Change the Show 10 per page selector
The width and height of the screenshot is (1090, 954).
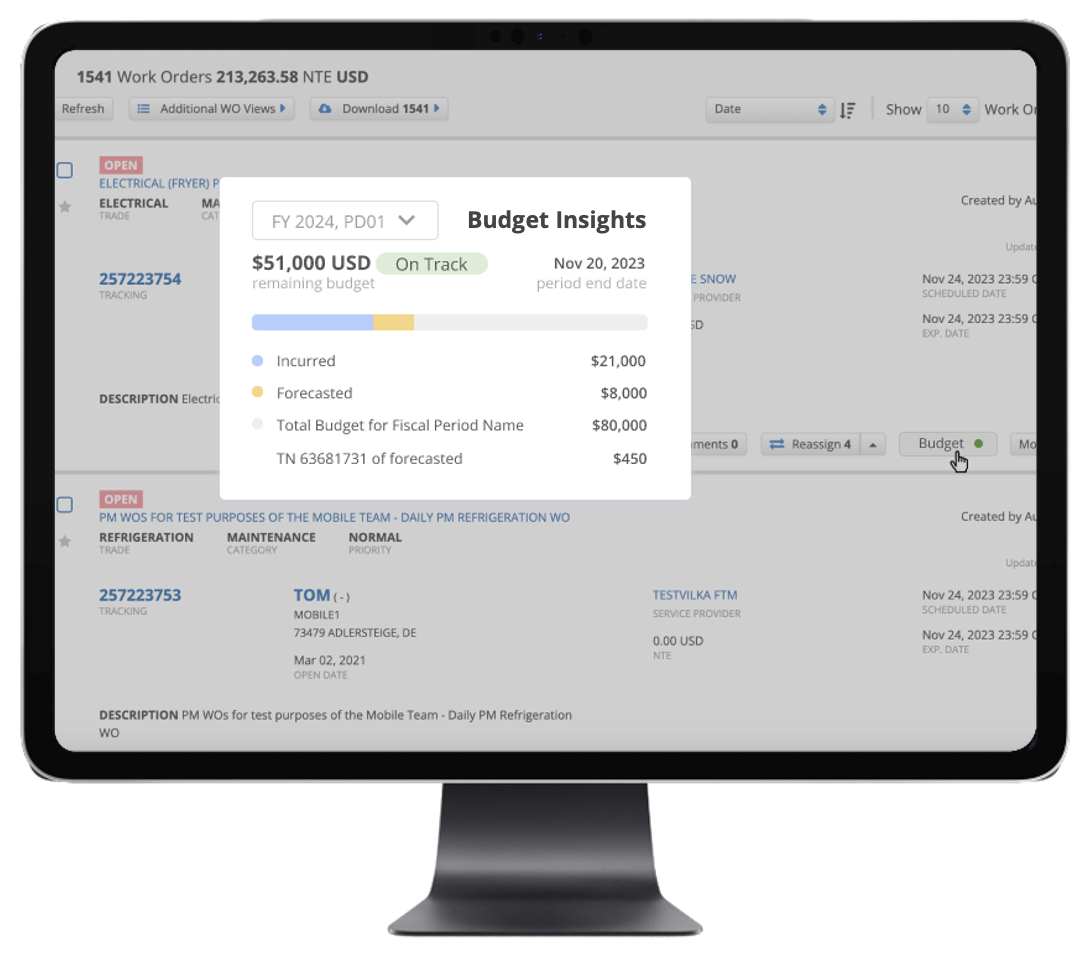click(952, 109)
